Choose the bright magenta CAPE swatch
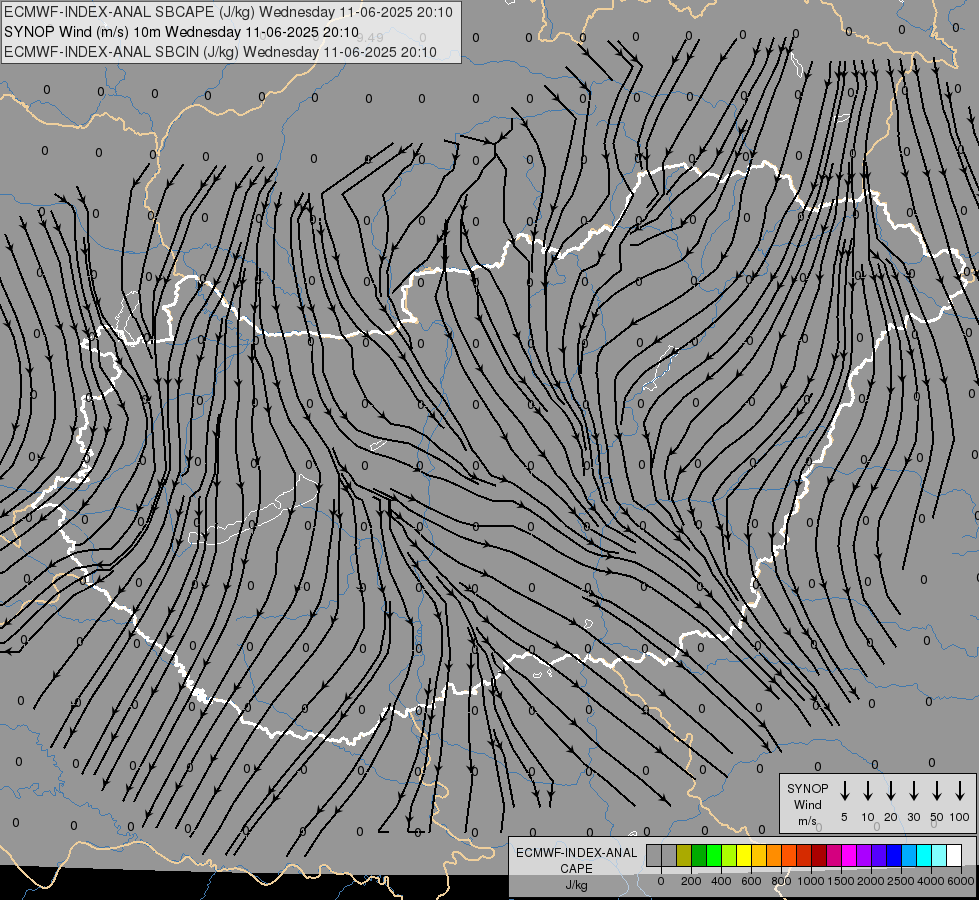979x900 pixels. [849, 856]
